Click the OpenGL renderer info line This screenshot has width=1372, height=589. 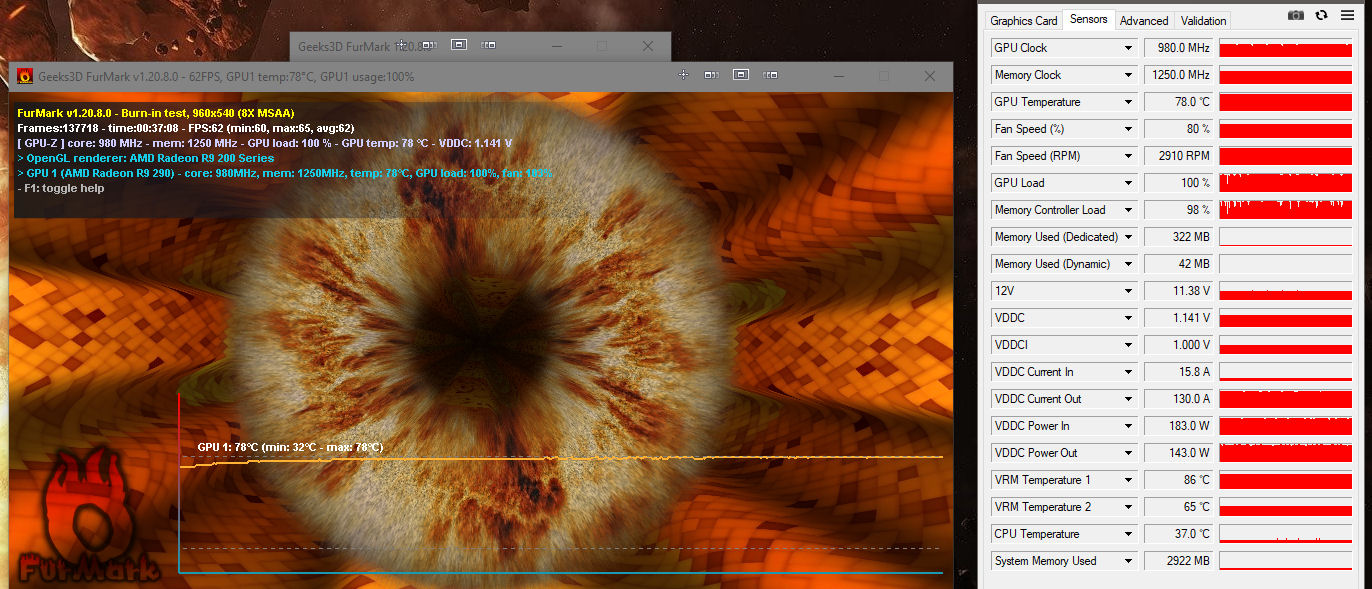pos(145,158)
